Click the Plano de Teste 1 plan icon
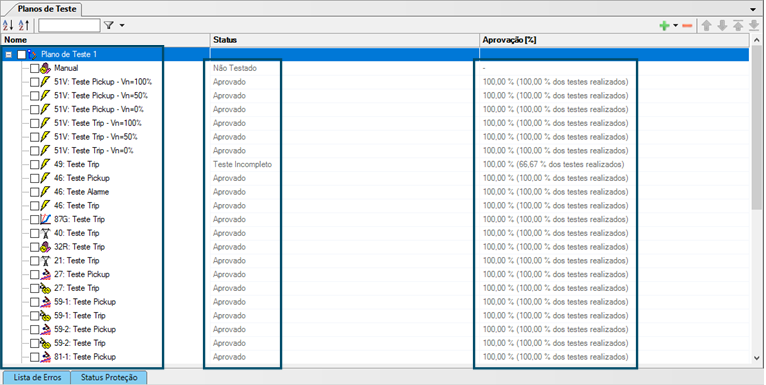 point(32,54)
